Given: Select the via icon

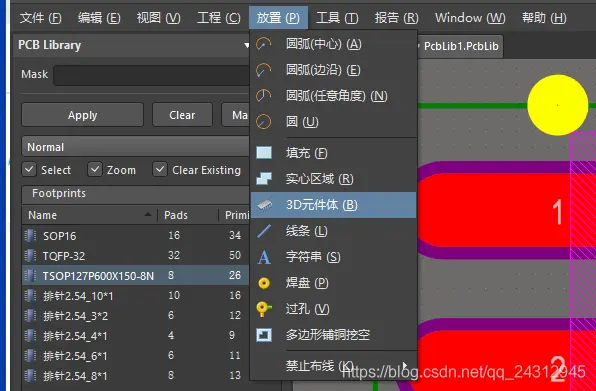Looking at the screenshot, I should 264,309.
